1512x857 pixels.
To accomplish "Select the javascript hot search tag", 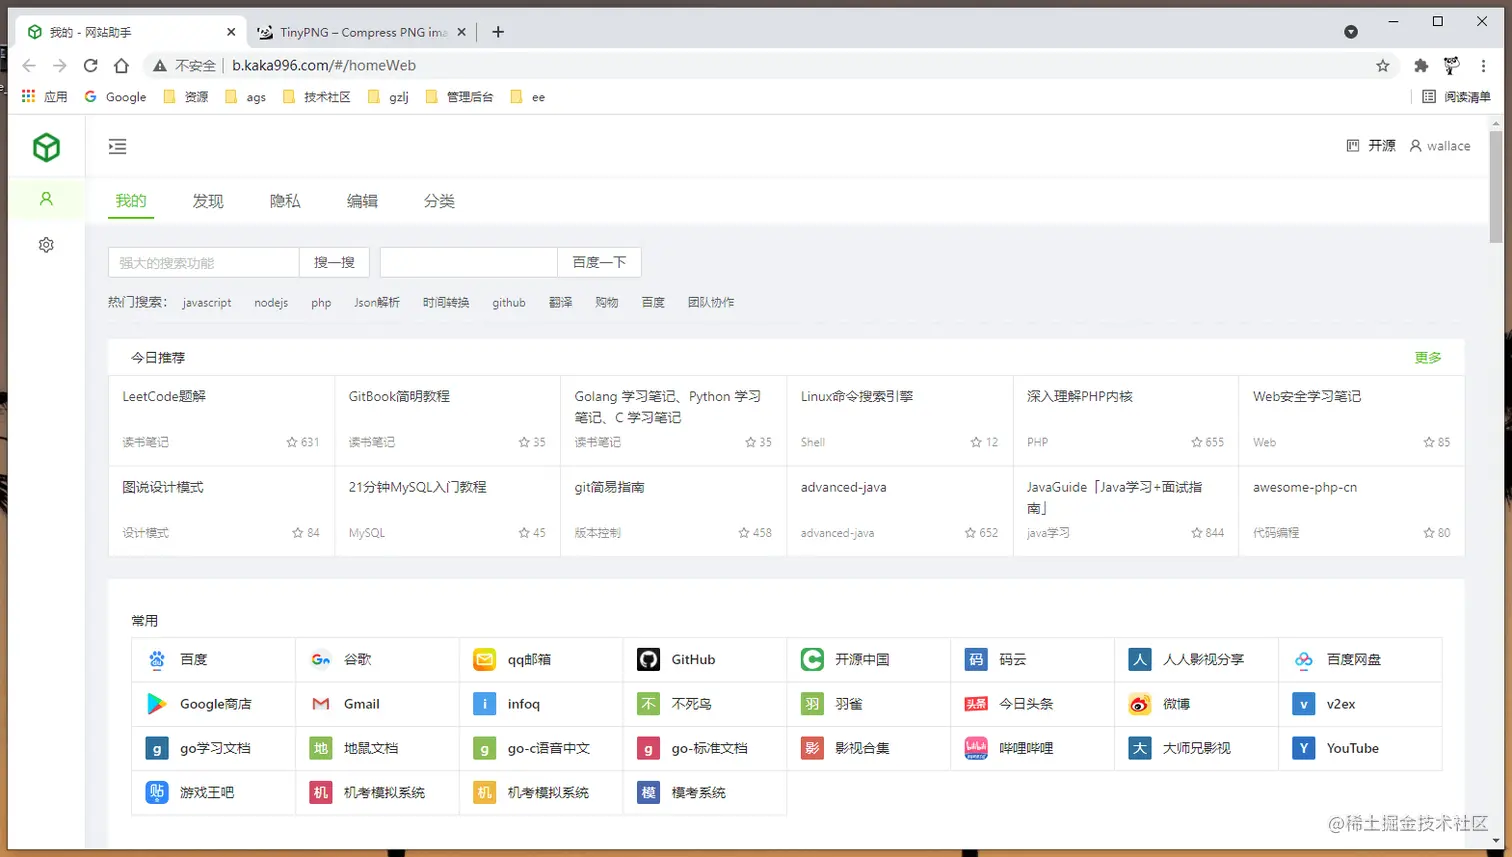I will (207, 302).
